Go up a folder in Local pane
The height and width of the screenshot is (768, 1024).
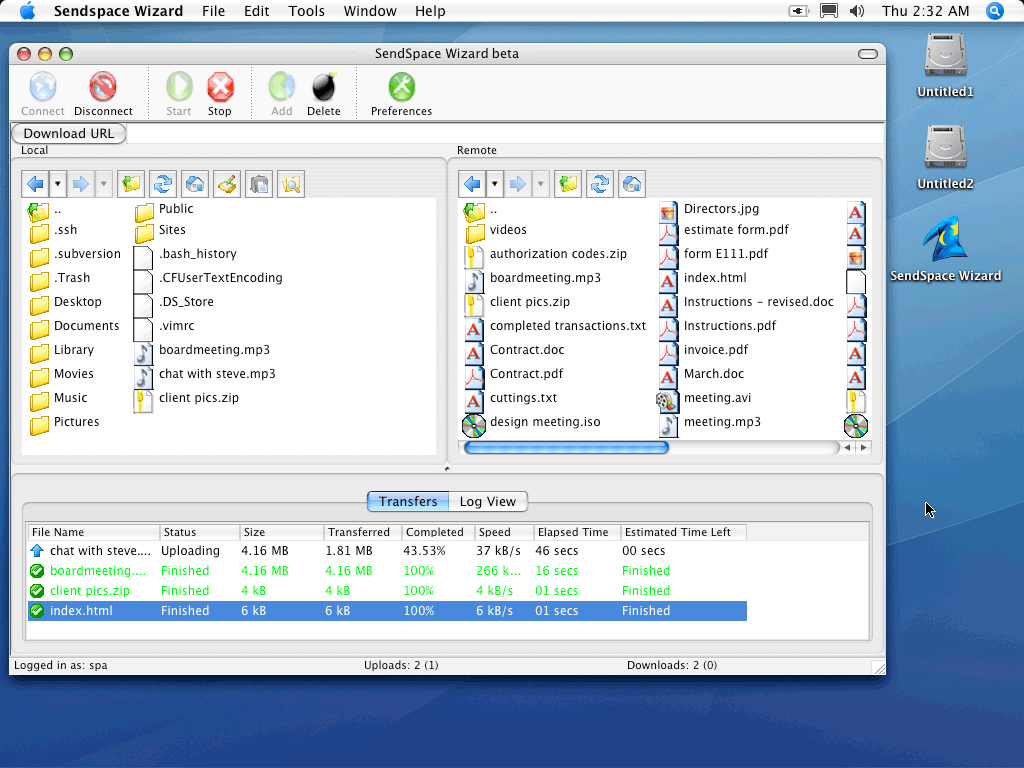[x=131, y=184]
